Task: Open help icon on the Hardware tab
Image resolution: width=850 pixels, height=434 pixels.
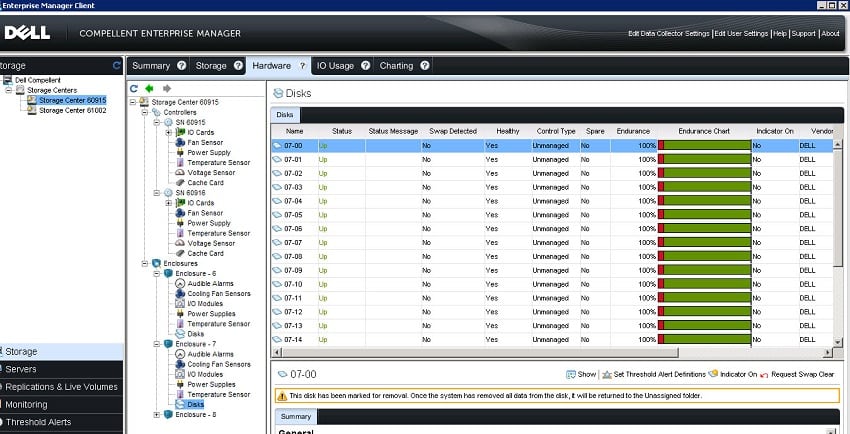Action: click(302, 66)
